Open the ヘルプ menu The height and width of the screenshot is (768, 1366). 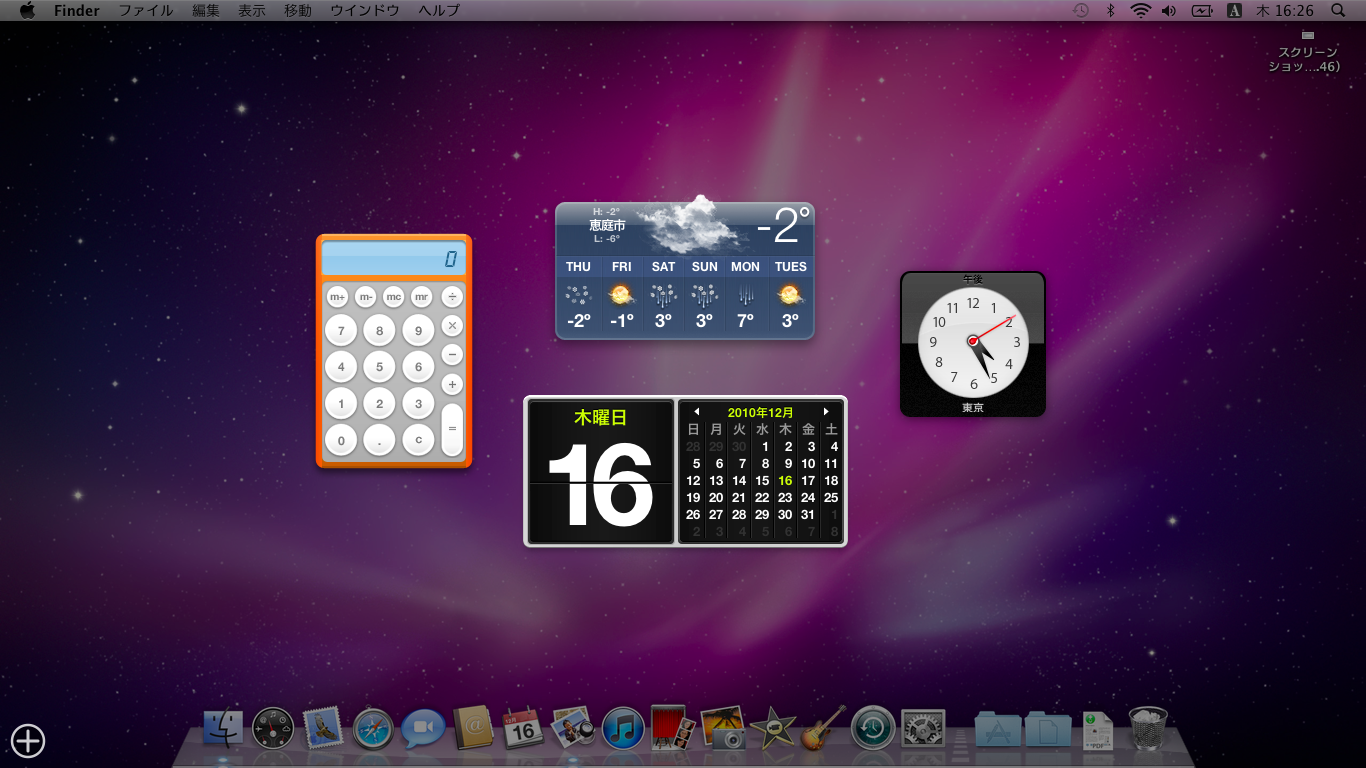[x=439, y=10]
